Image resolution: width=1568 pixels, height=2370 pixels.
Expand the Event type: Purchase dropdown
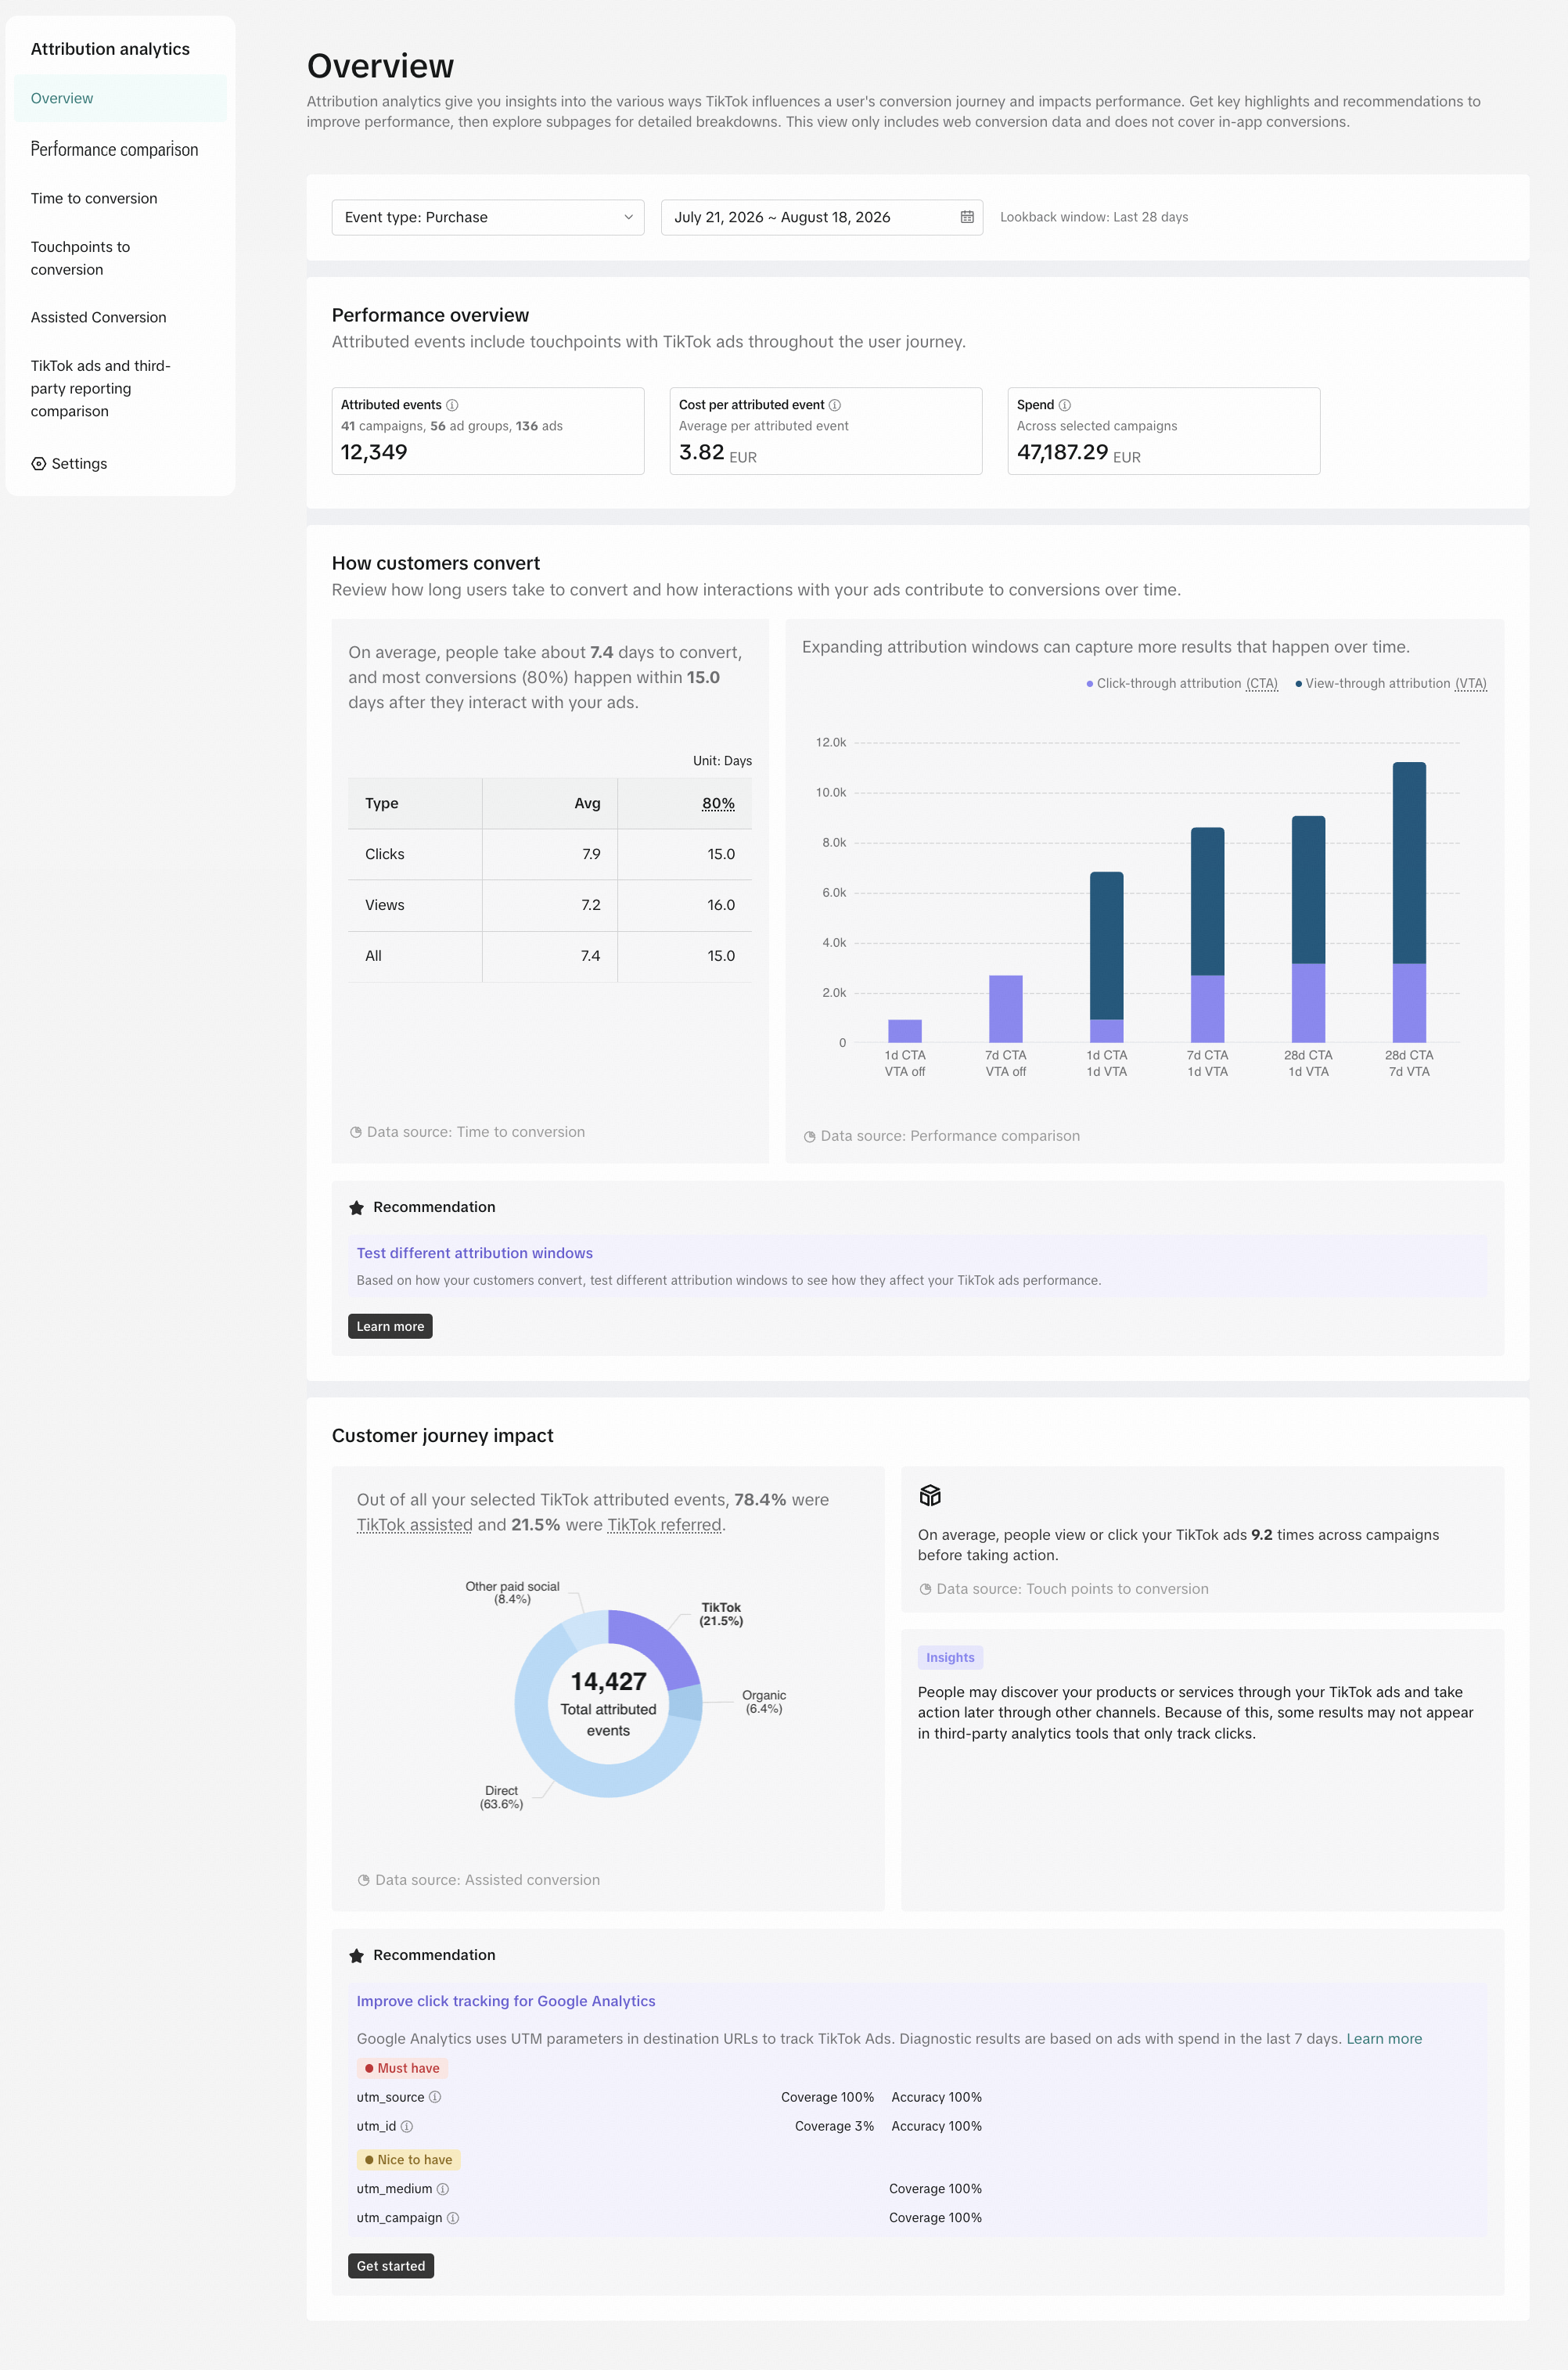pos(488,217)
